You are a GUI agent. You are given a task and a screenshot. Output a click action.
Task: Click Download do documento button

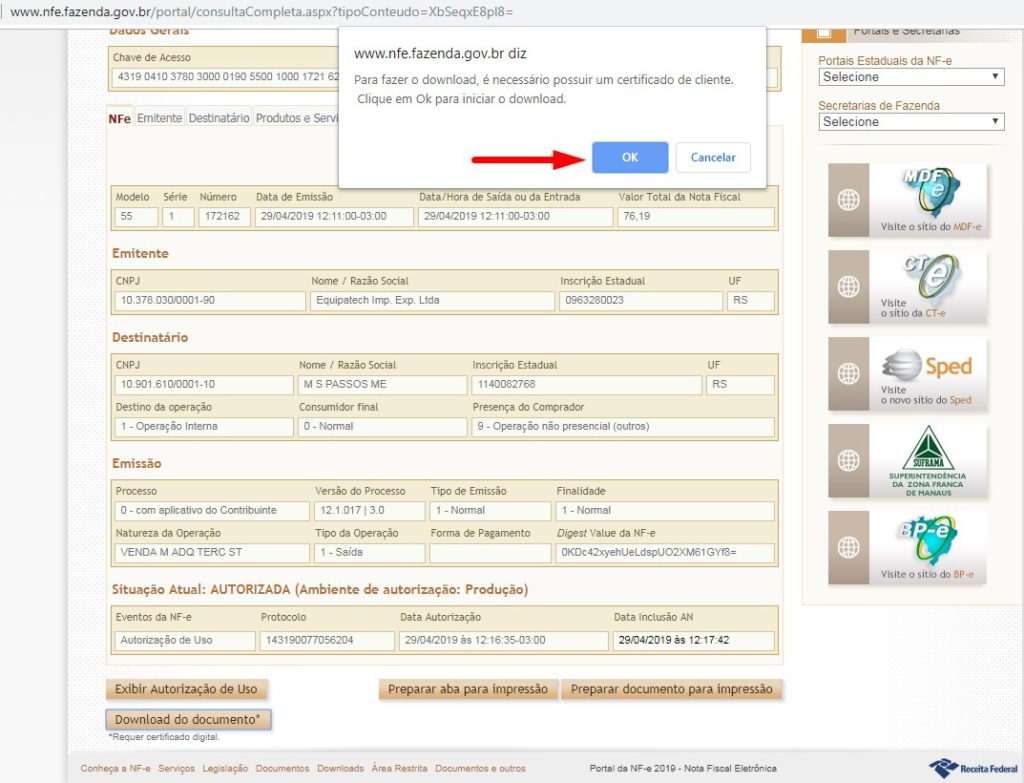[187, 719]
